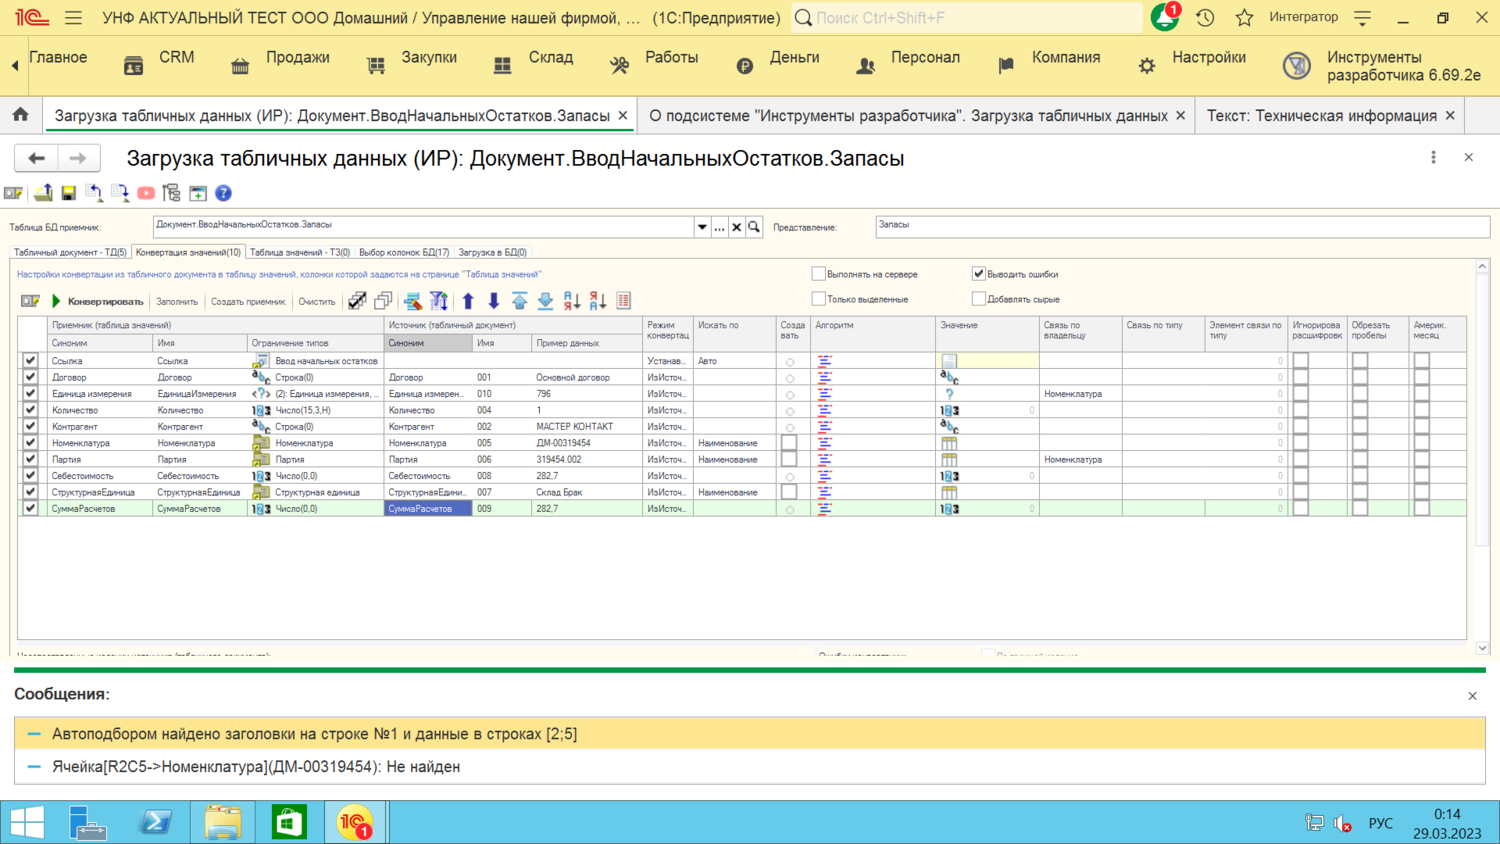The image size is (1500, 844).
Task: Click the 'Конвертировать' button
Action: pyautogui.click(x=98, y=301)
